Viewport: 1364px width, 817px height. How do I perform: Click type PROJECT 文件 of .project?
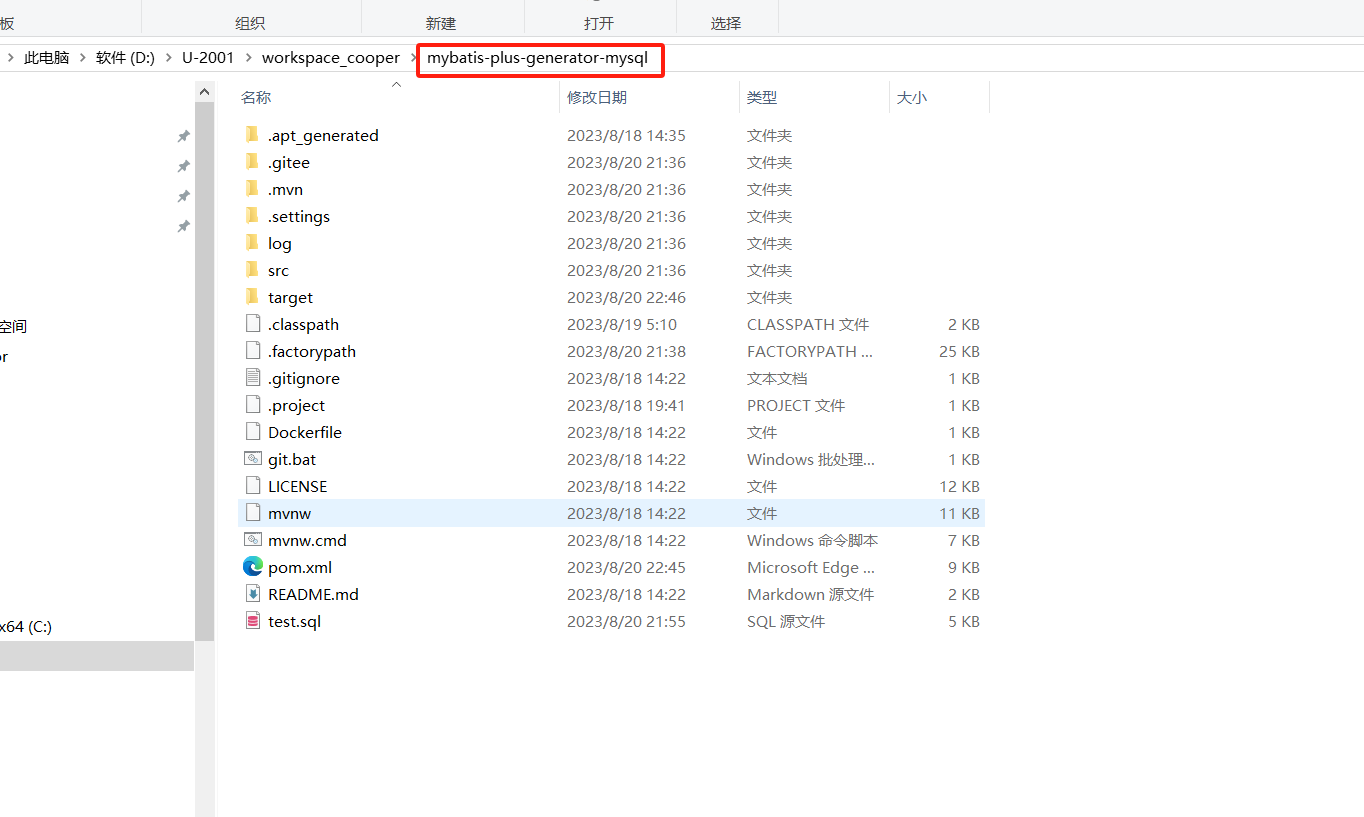click(x=796, y=405)
